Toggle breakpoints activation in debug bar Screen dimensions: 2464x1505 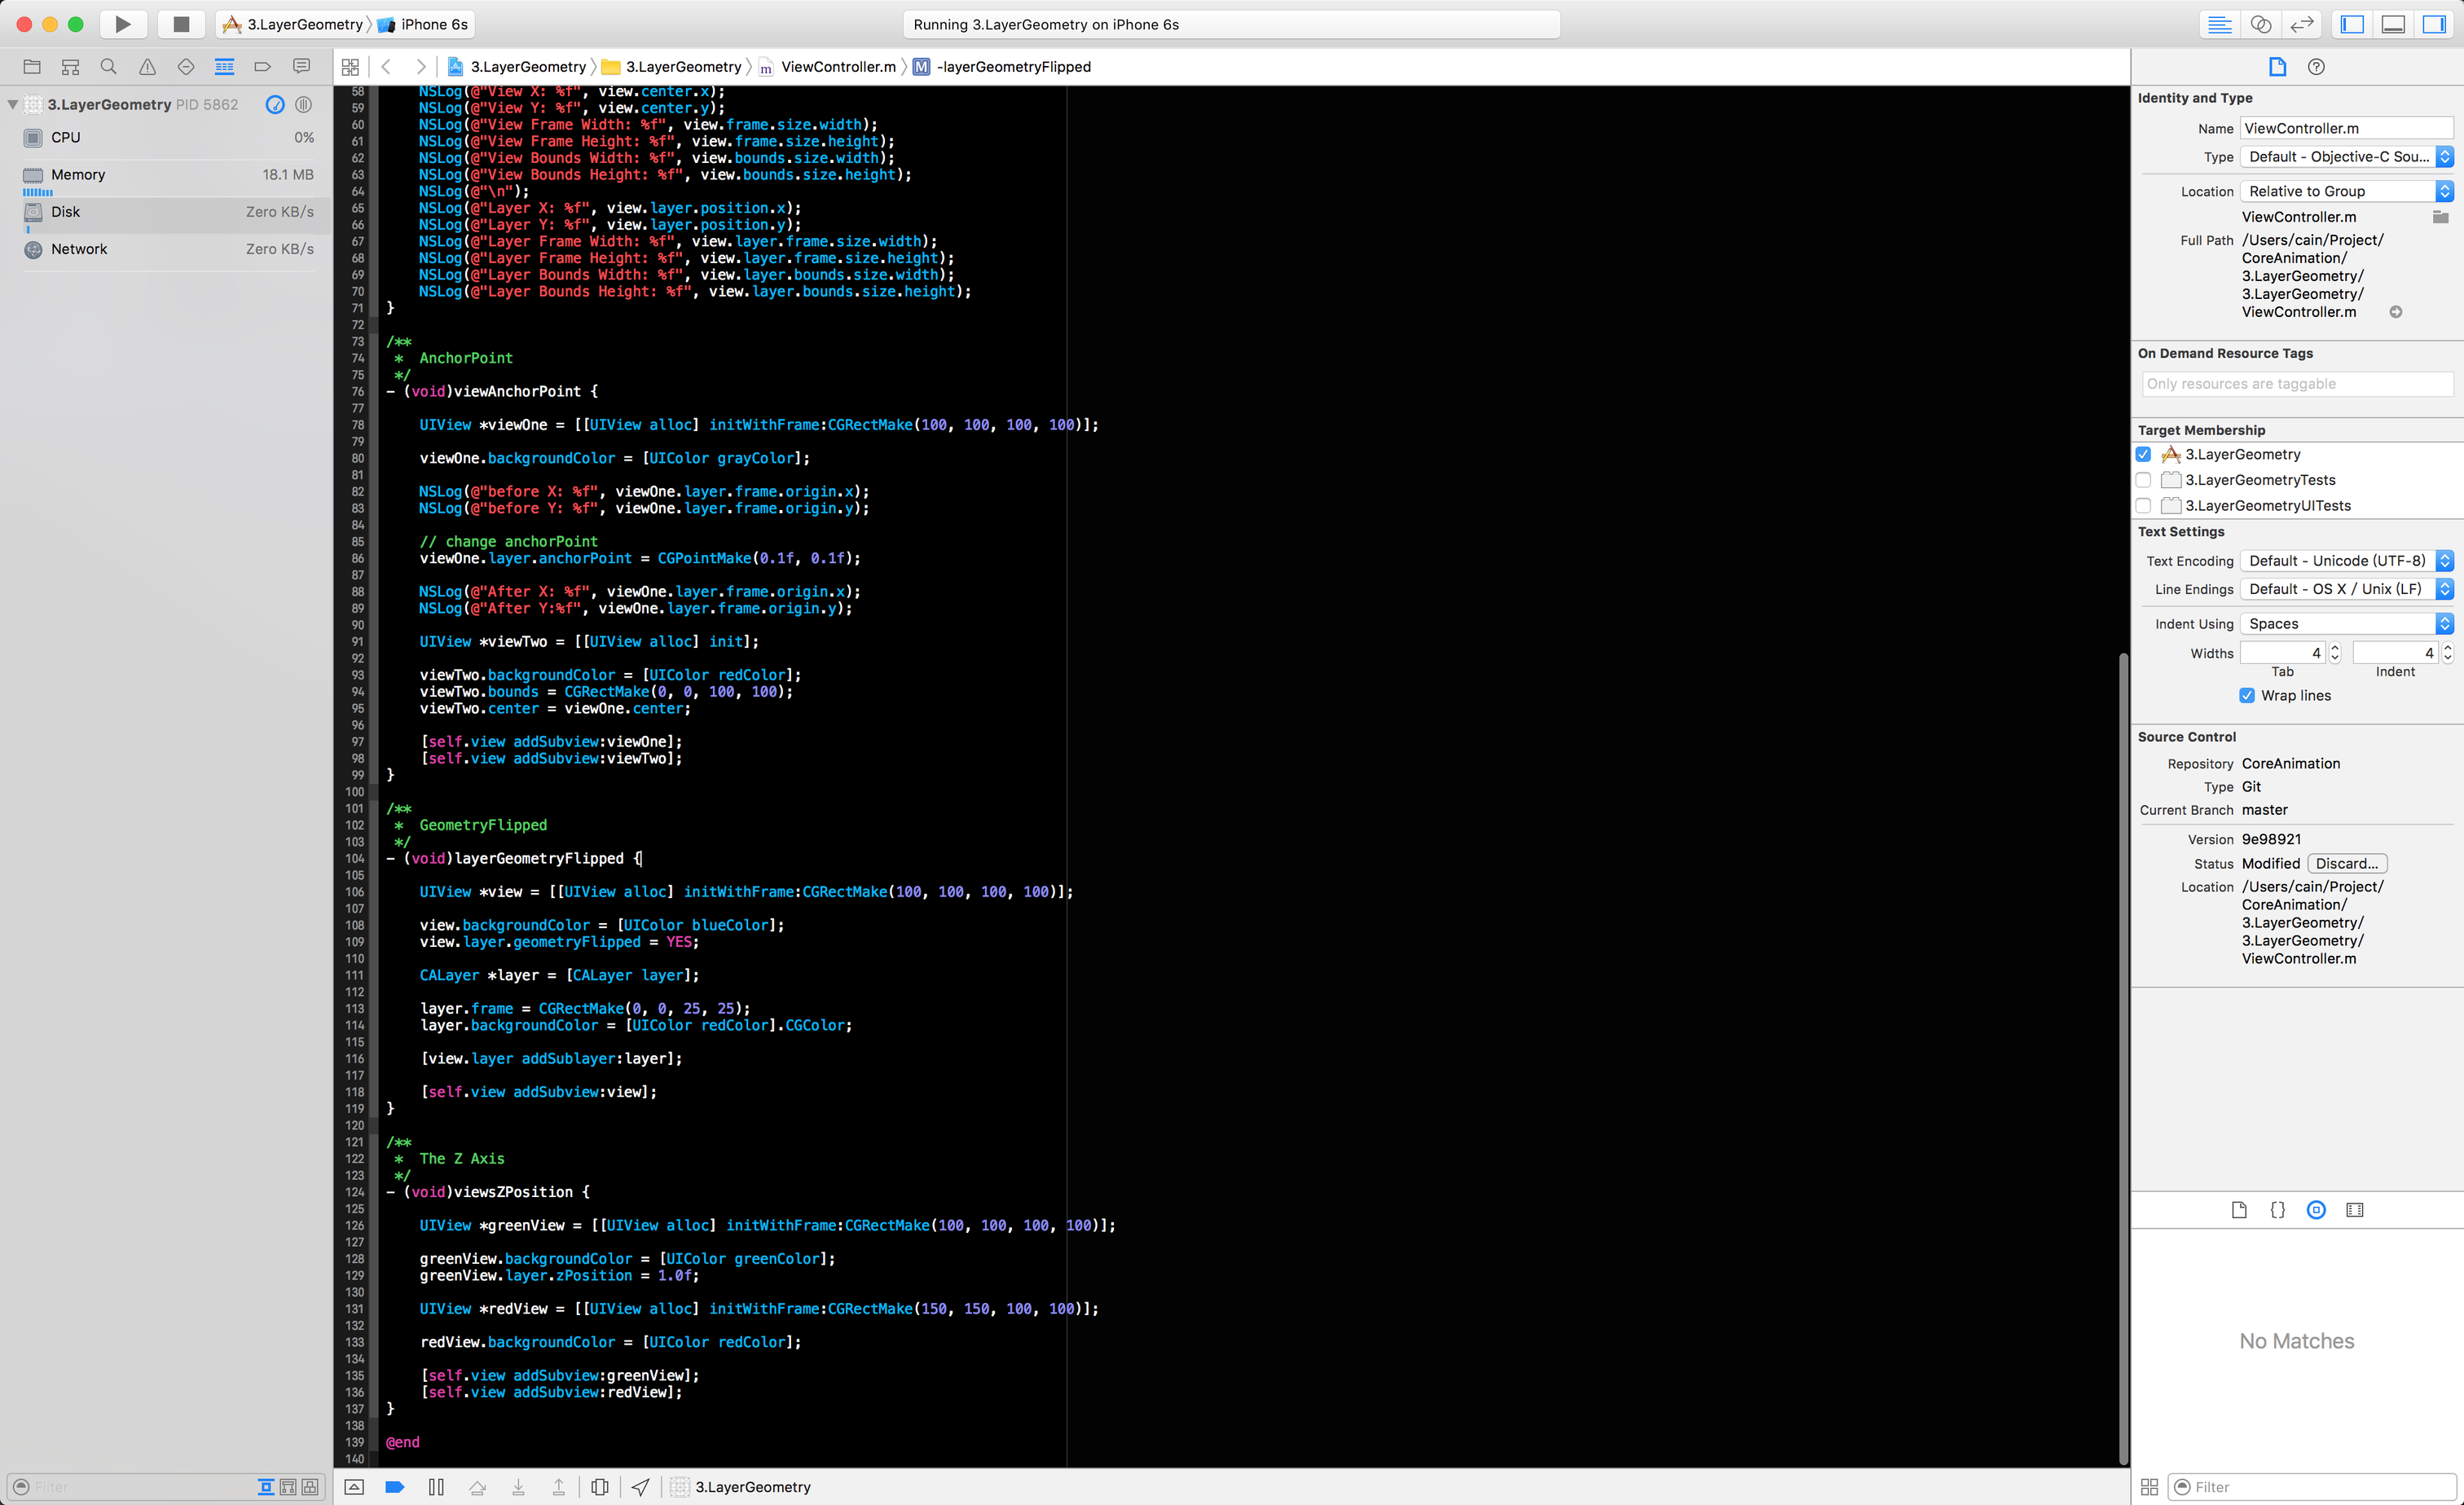(395, 1487)
